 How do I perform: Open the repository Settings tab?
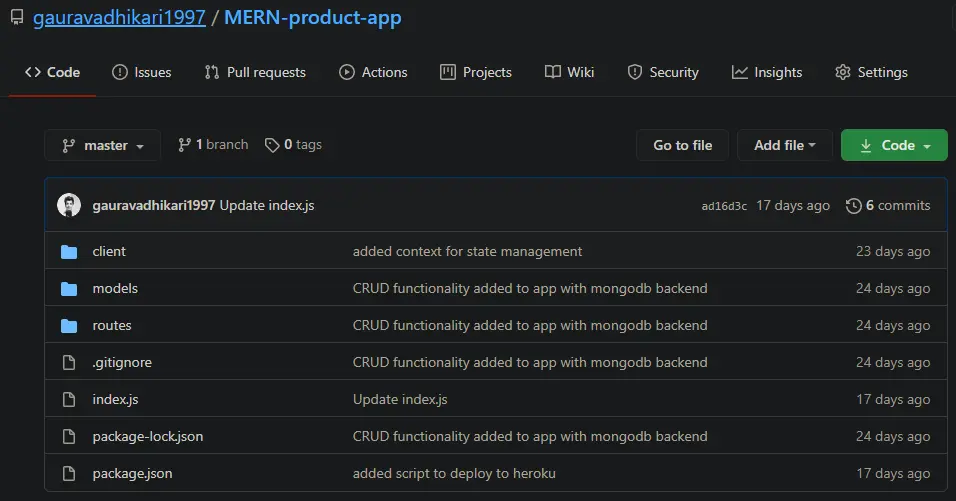(x=871, y=72)
